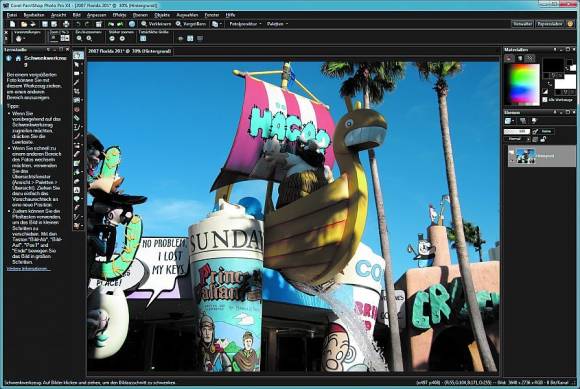Toggle the Alle Werkzeuge checkbox
The height and width of the screenshot is (389, 580).
pos(545,99)
